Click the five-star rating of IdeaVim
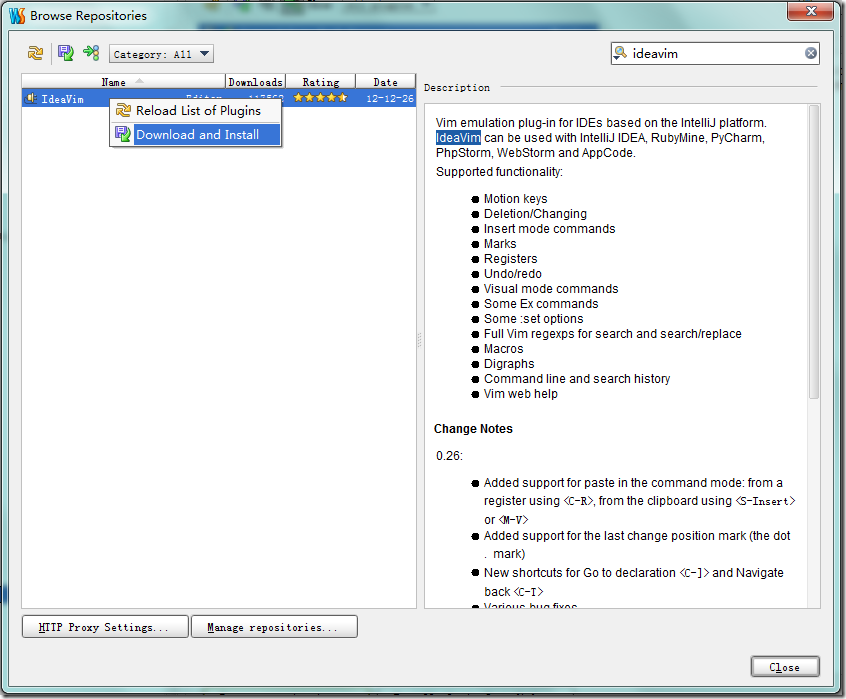 pos(320,98)
